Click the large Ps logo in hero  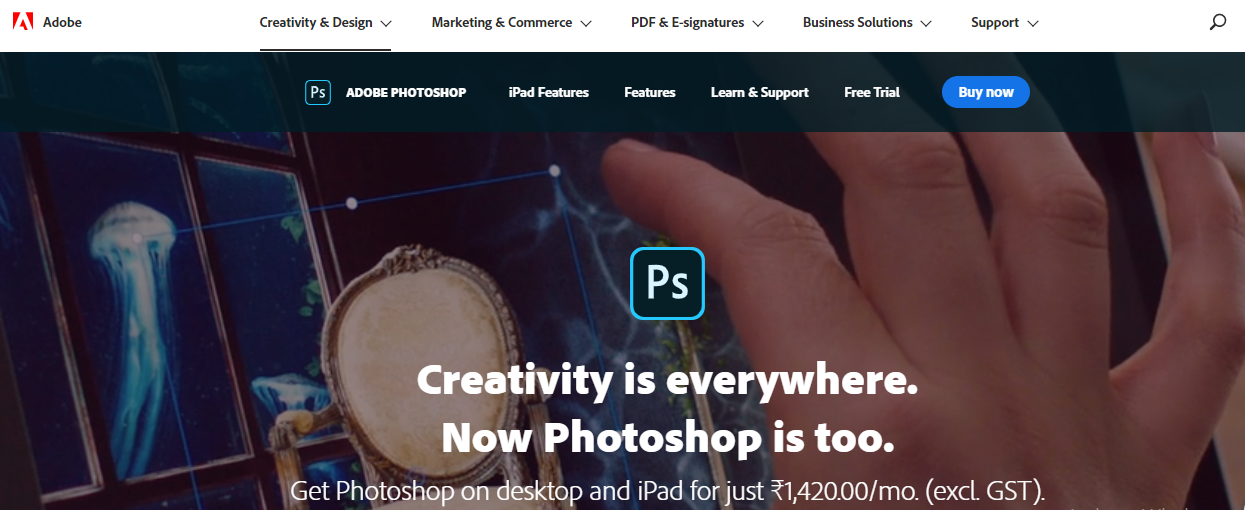(667, 283)
